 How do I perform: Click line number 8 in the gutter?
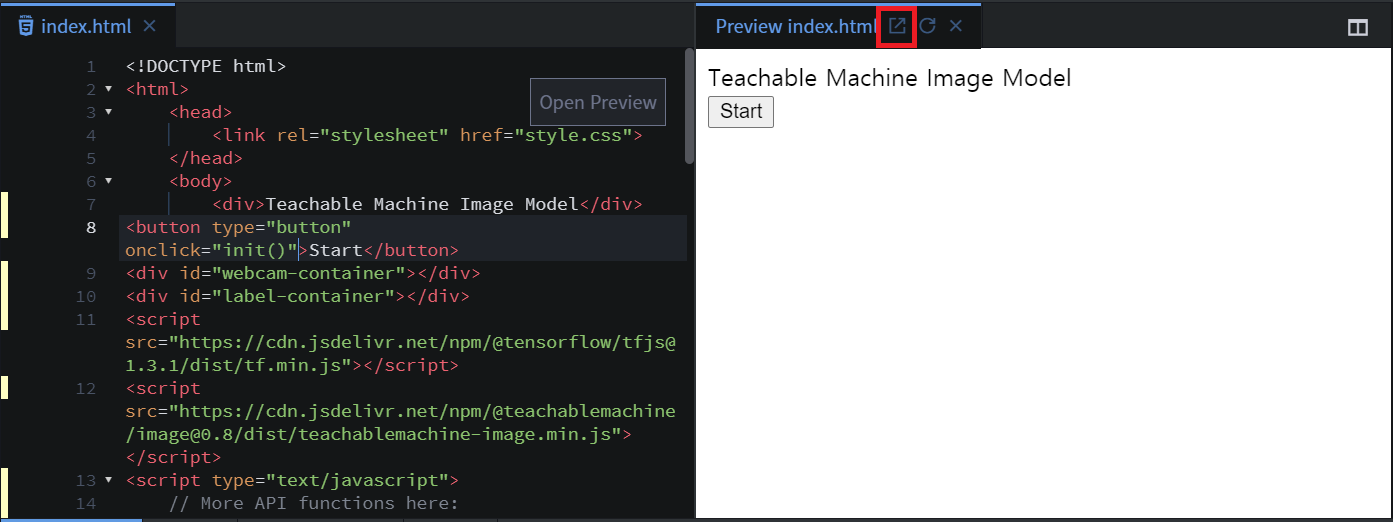[91, 227]
